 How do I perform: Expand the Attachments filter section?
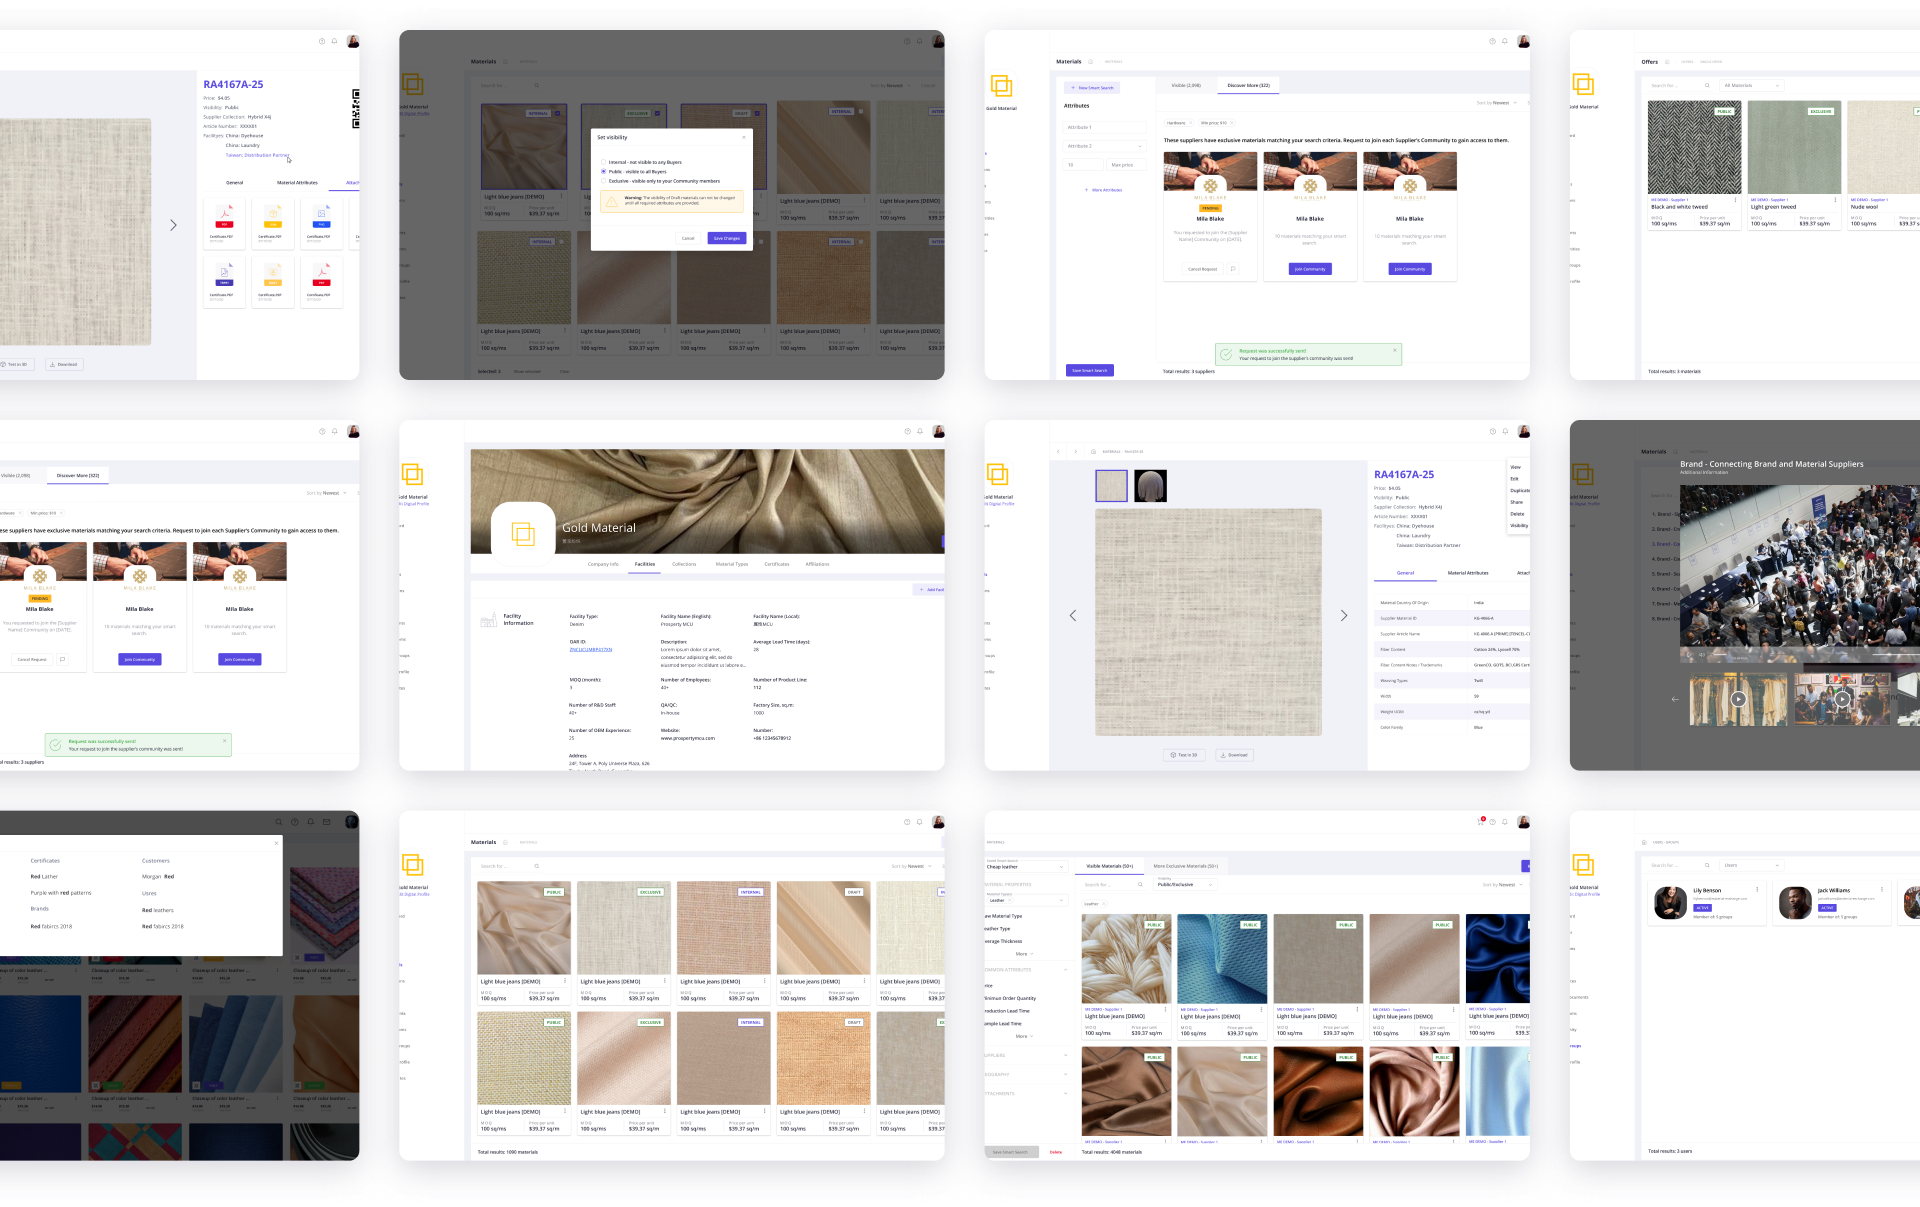pyautogui.click(x=1065, y=1093)
